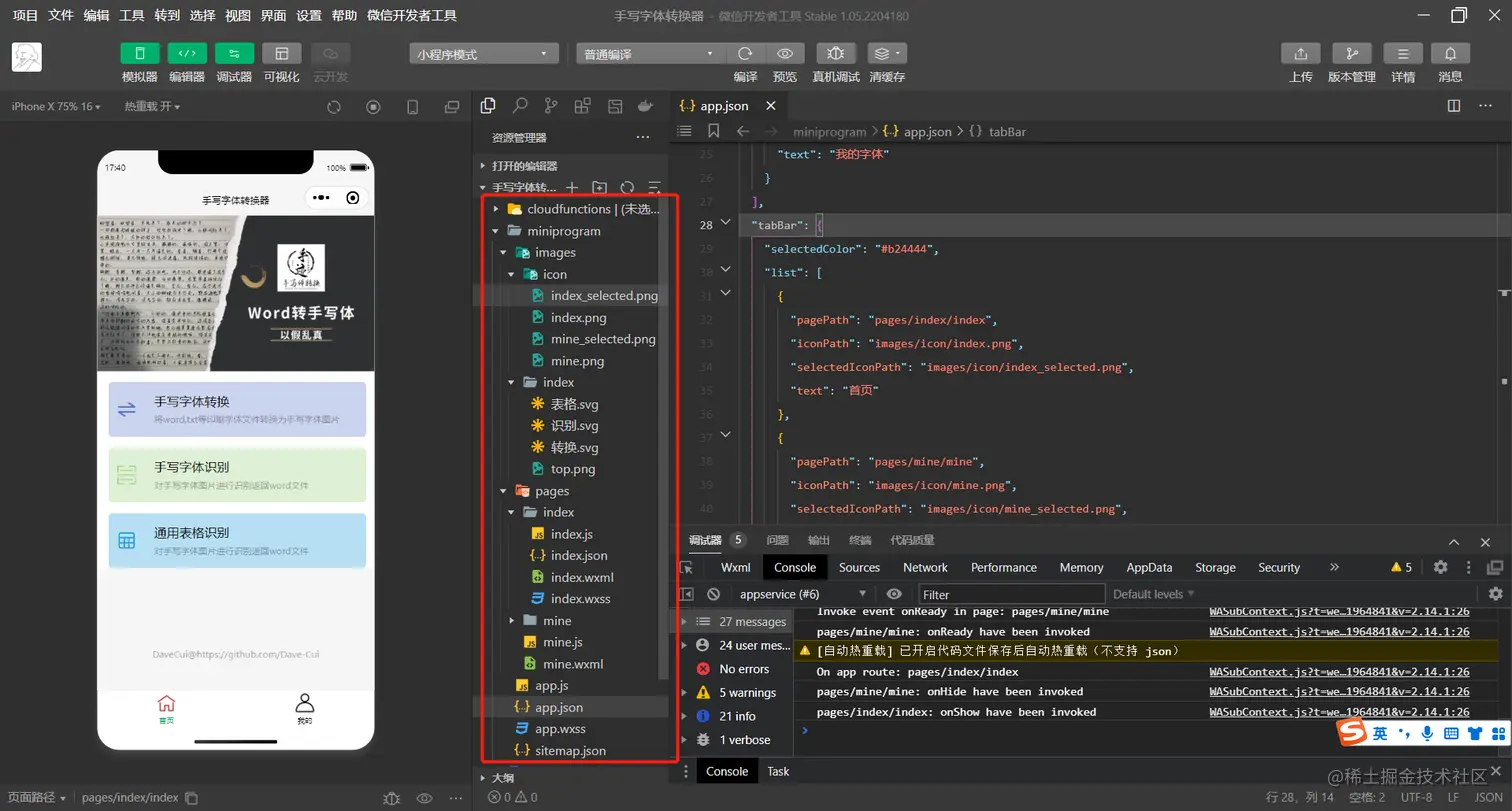Click the console Filter input field
The width and height of the screenshot is (1512, 811).
coord(1010,594)
